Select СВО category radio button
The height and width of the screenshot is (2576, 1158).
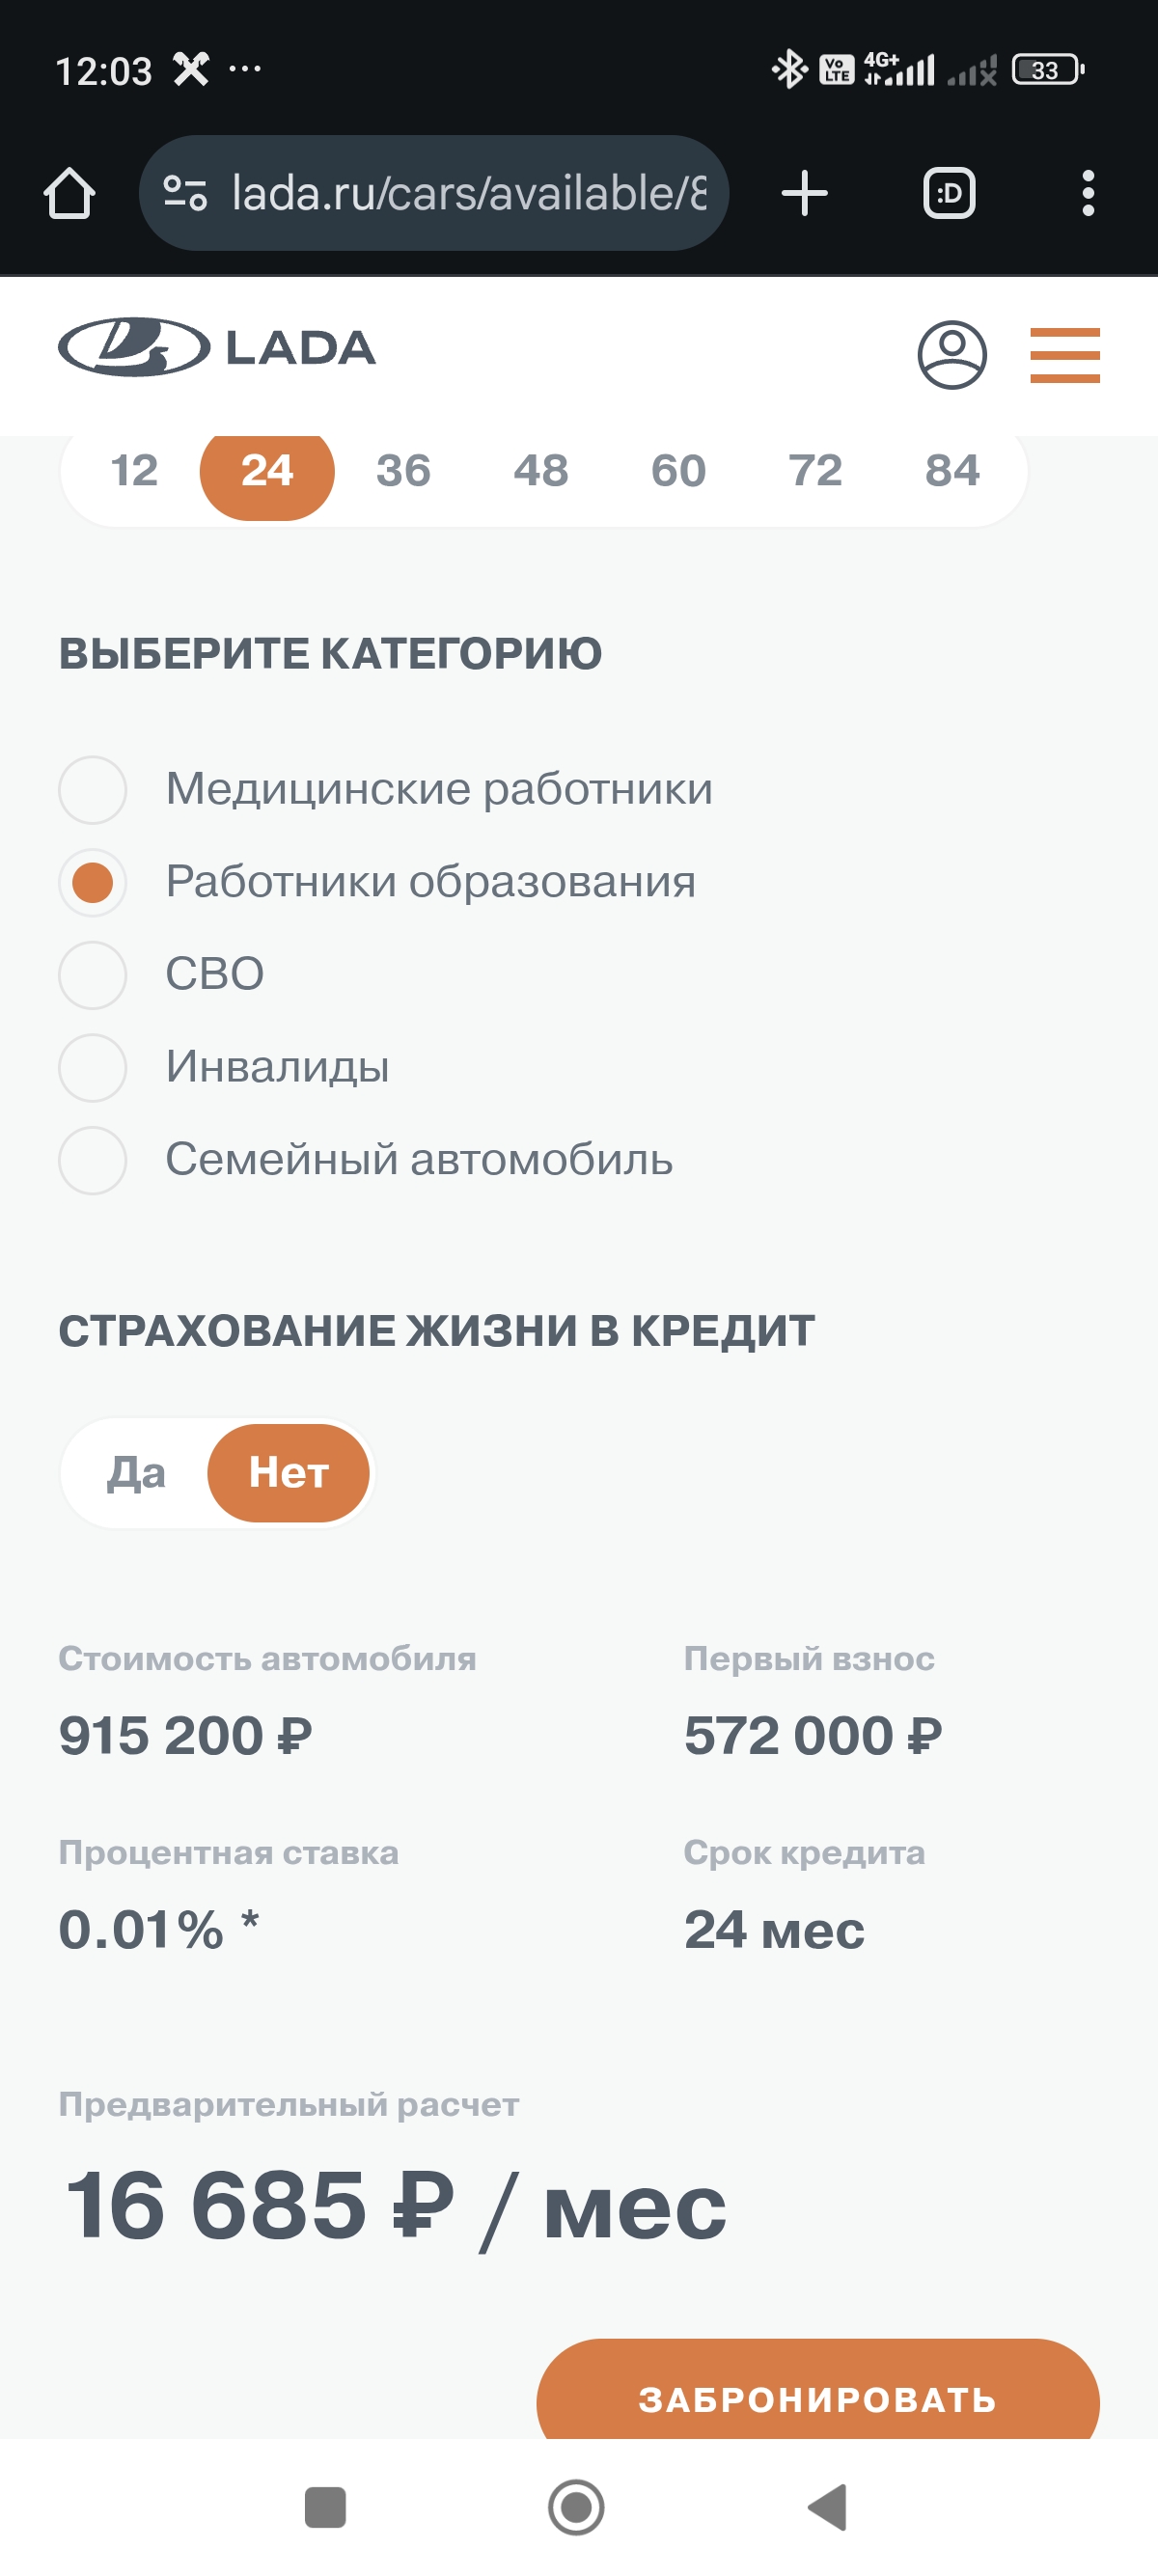92,974
